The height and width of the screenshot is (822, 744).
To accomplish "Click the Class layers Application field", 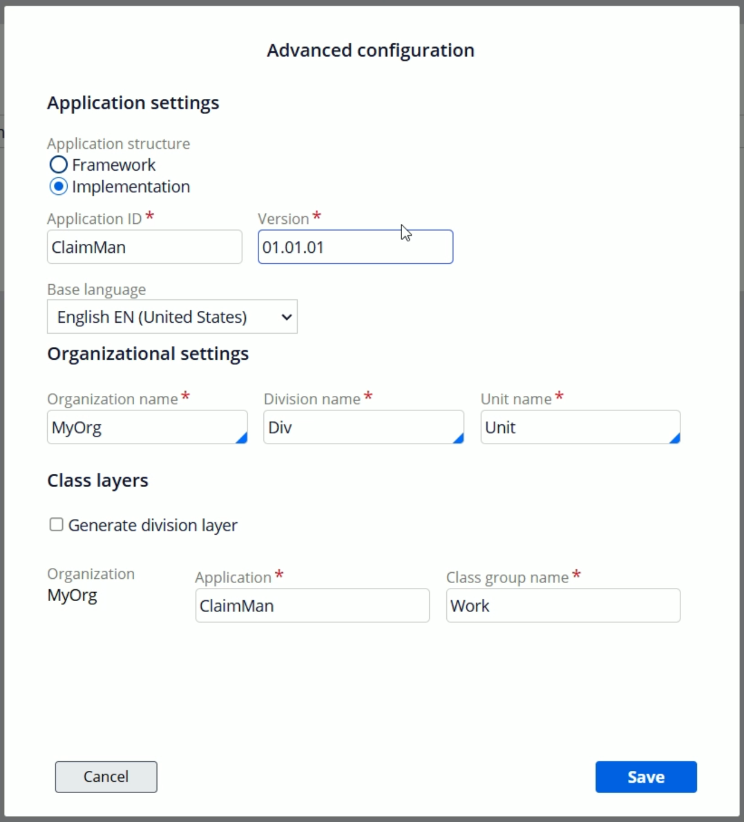I will click(x=312, y=605).
